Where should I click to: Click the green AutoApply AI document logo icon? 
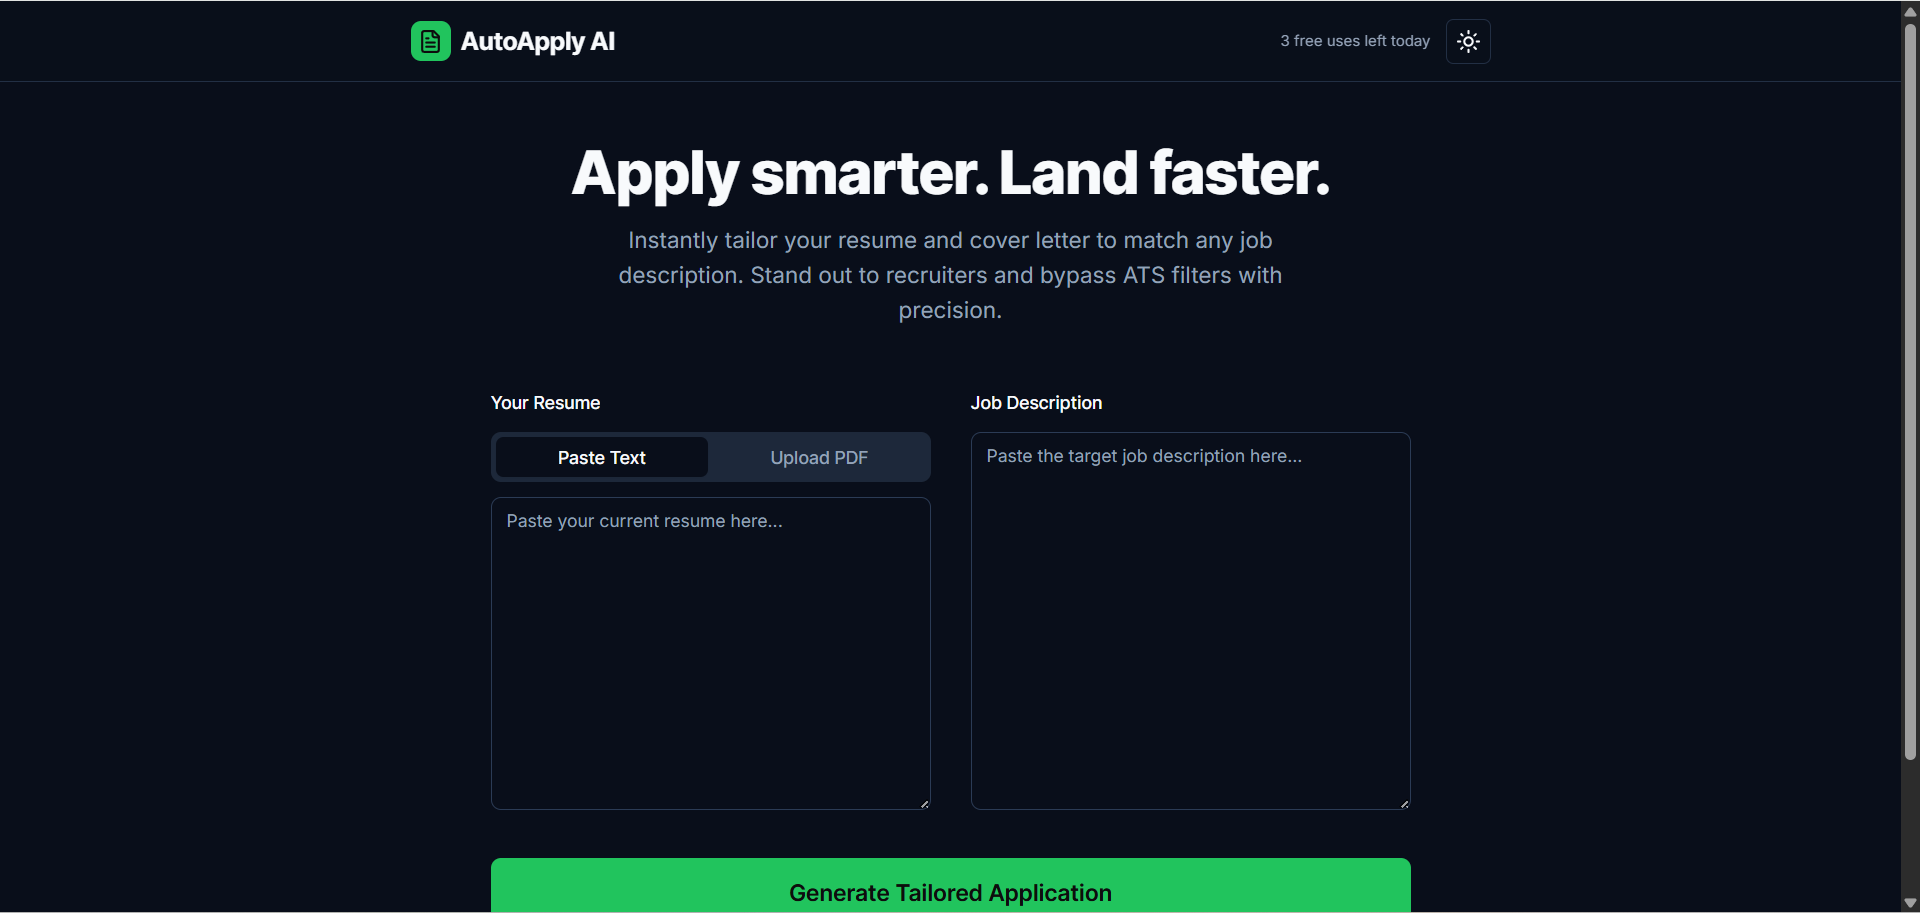click(x=430, y=41)
